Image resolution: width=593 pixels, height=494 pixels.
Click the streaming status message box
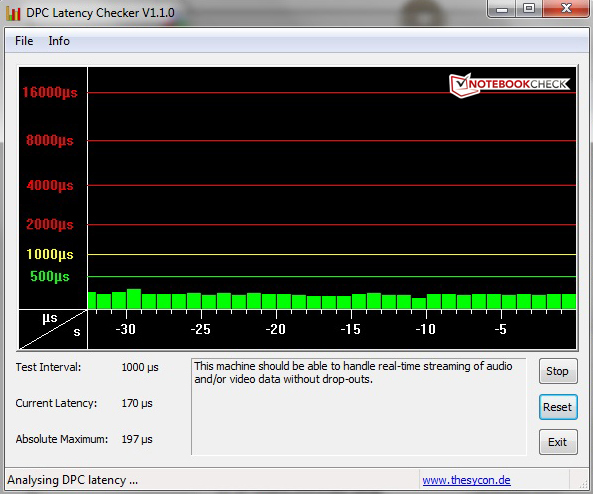tap(359, 407)
